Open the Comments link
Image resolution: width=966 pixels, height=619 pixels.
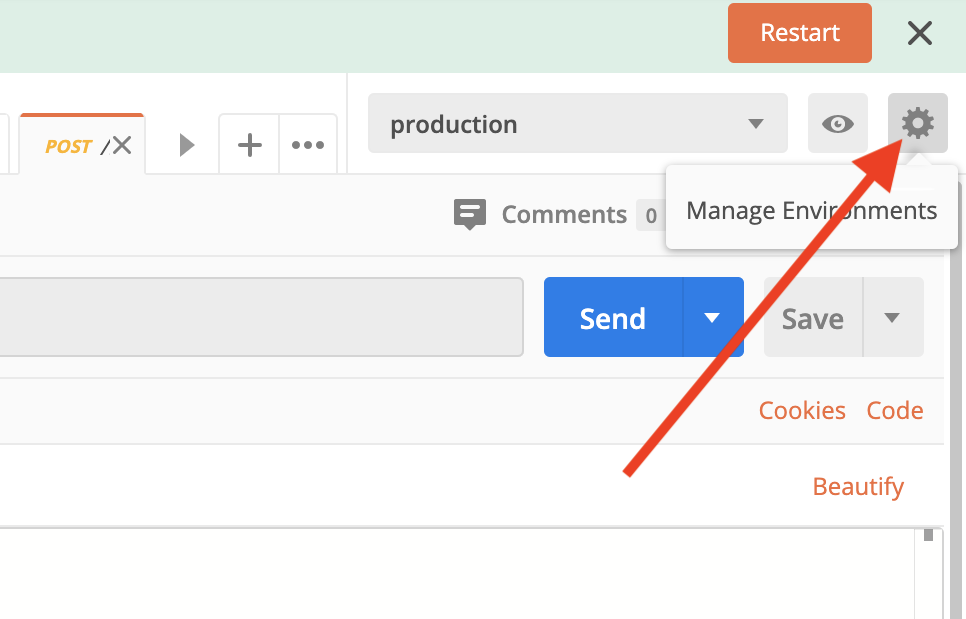click(564, 214)
